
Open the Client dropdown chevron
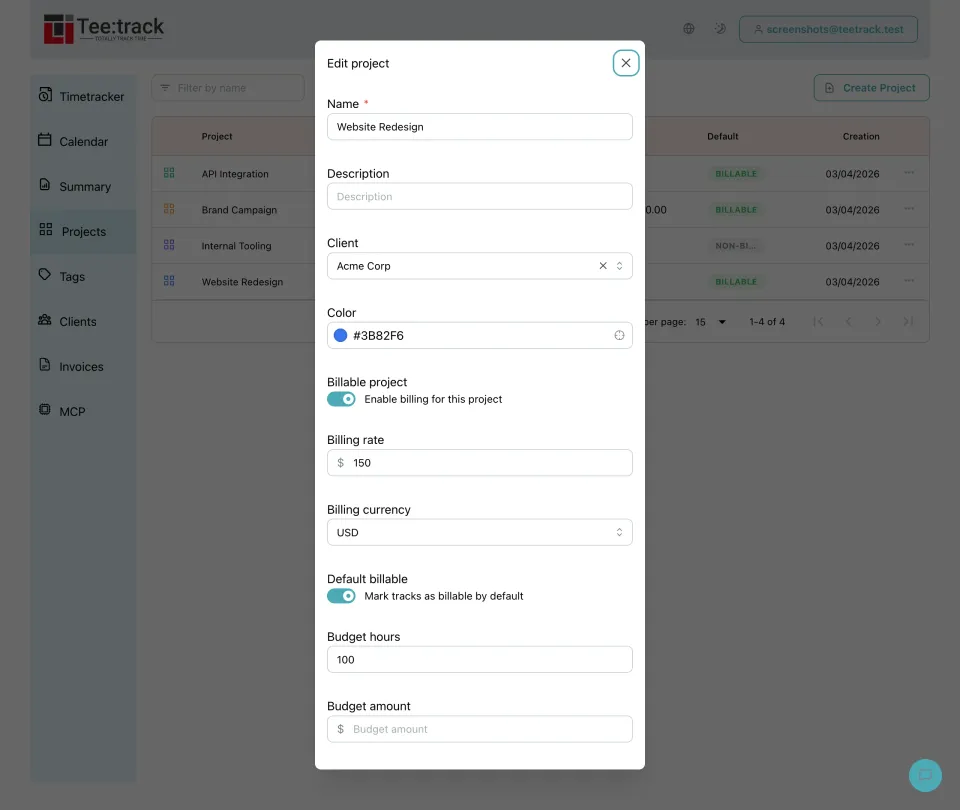click(x=620, y=266)
